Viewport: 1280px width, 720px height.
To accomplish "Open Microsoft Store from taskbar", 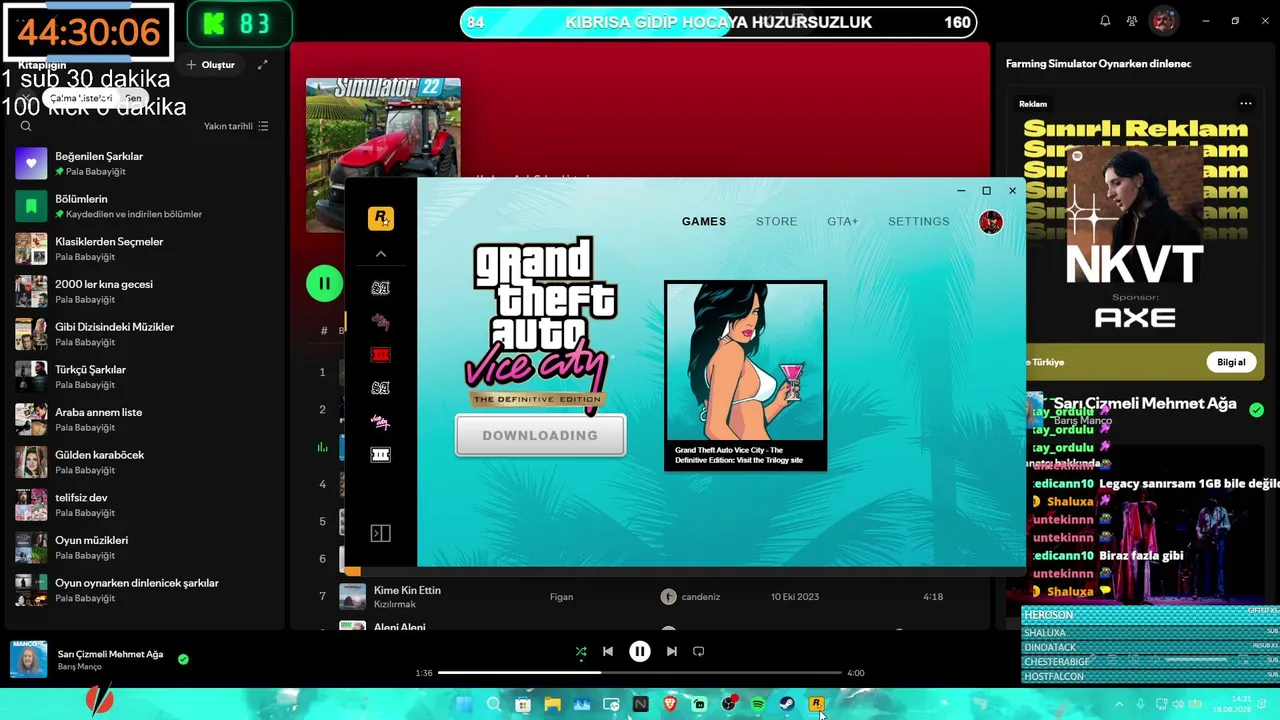I will (x=522, y=705).
